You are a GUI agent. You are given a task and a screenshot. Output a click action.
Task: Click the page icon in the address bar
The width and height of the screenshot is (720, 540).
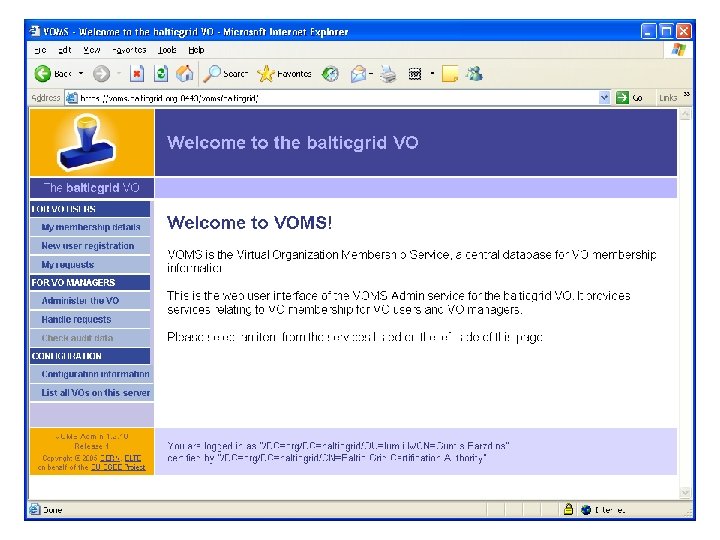[72, 97]
